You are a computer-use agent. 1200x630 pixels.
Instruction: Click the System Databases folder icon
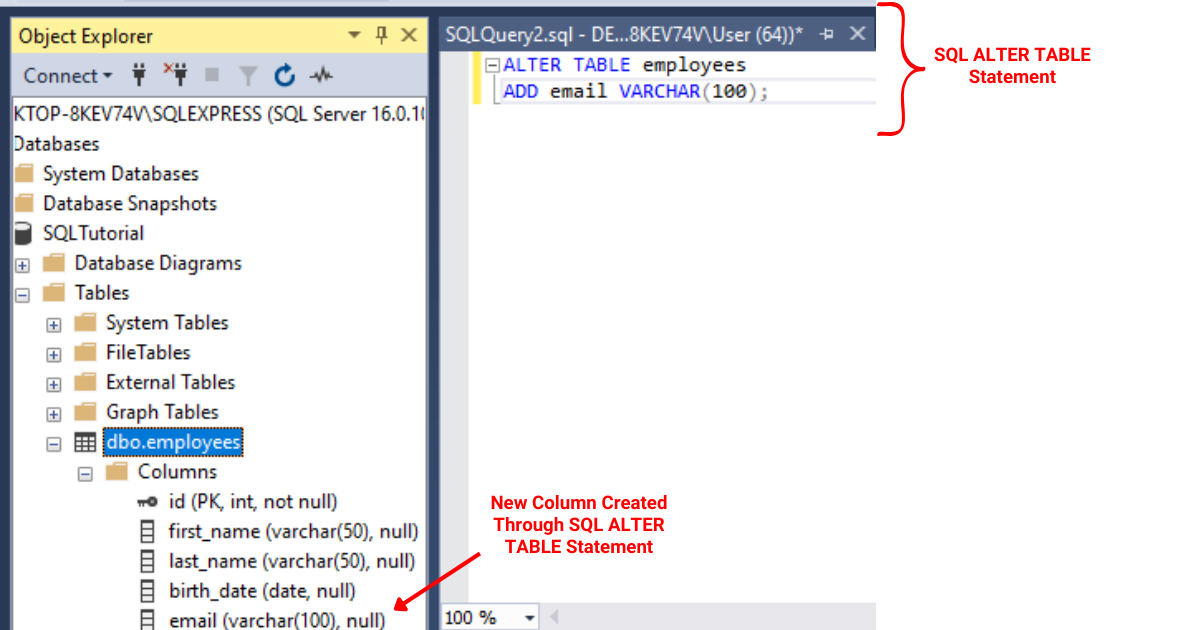pyautogui.click(x=24, y=174)
